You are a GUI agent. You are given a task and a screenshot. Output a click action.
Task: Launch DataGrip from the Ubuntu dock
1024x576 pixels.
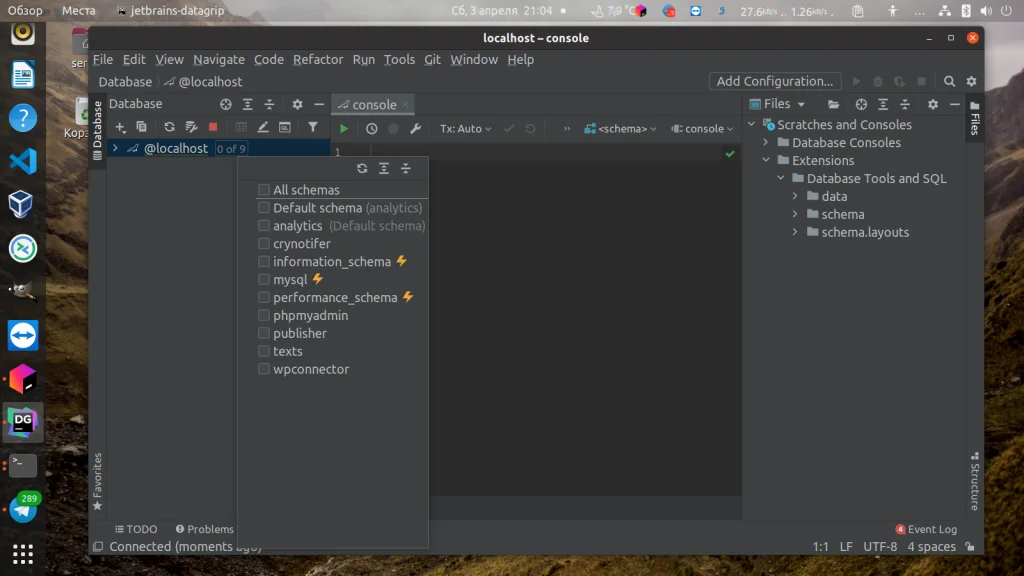click(22, 422)
